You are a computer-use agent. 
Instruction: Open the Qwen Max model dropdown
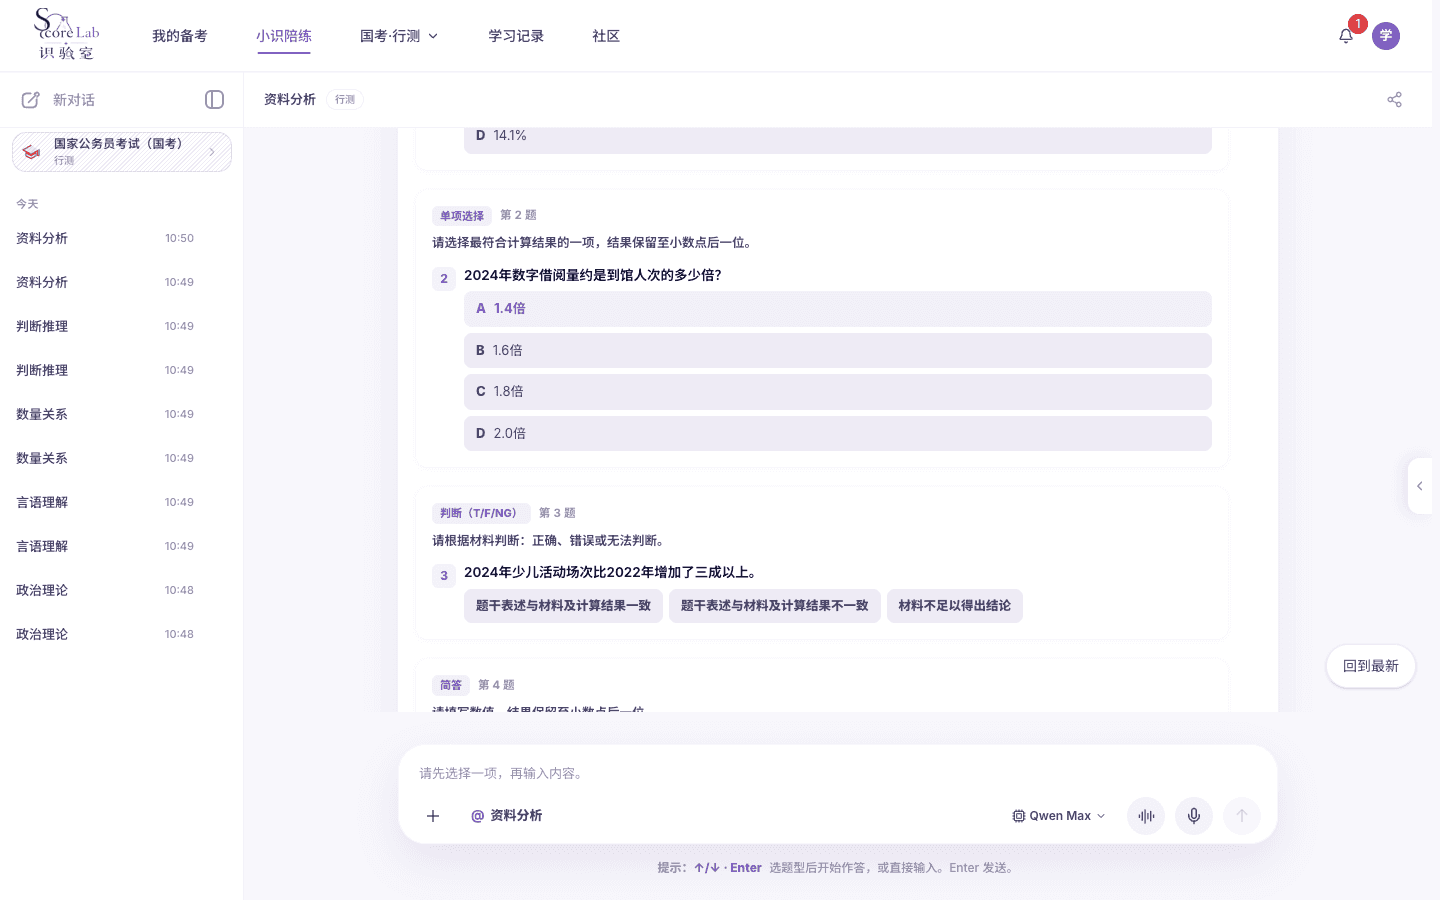tap(1059, 816)
